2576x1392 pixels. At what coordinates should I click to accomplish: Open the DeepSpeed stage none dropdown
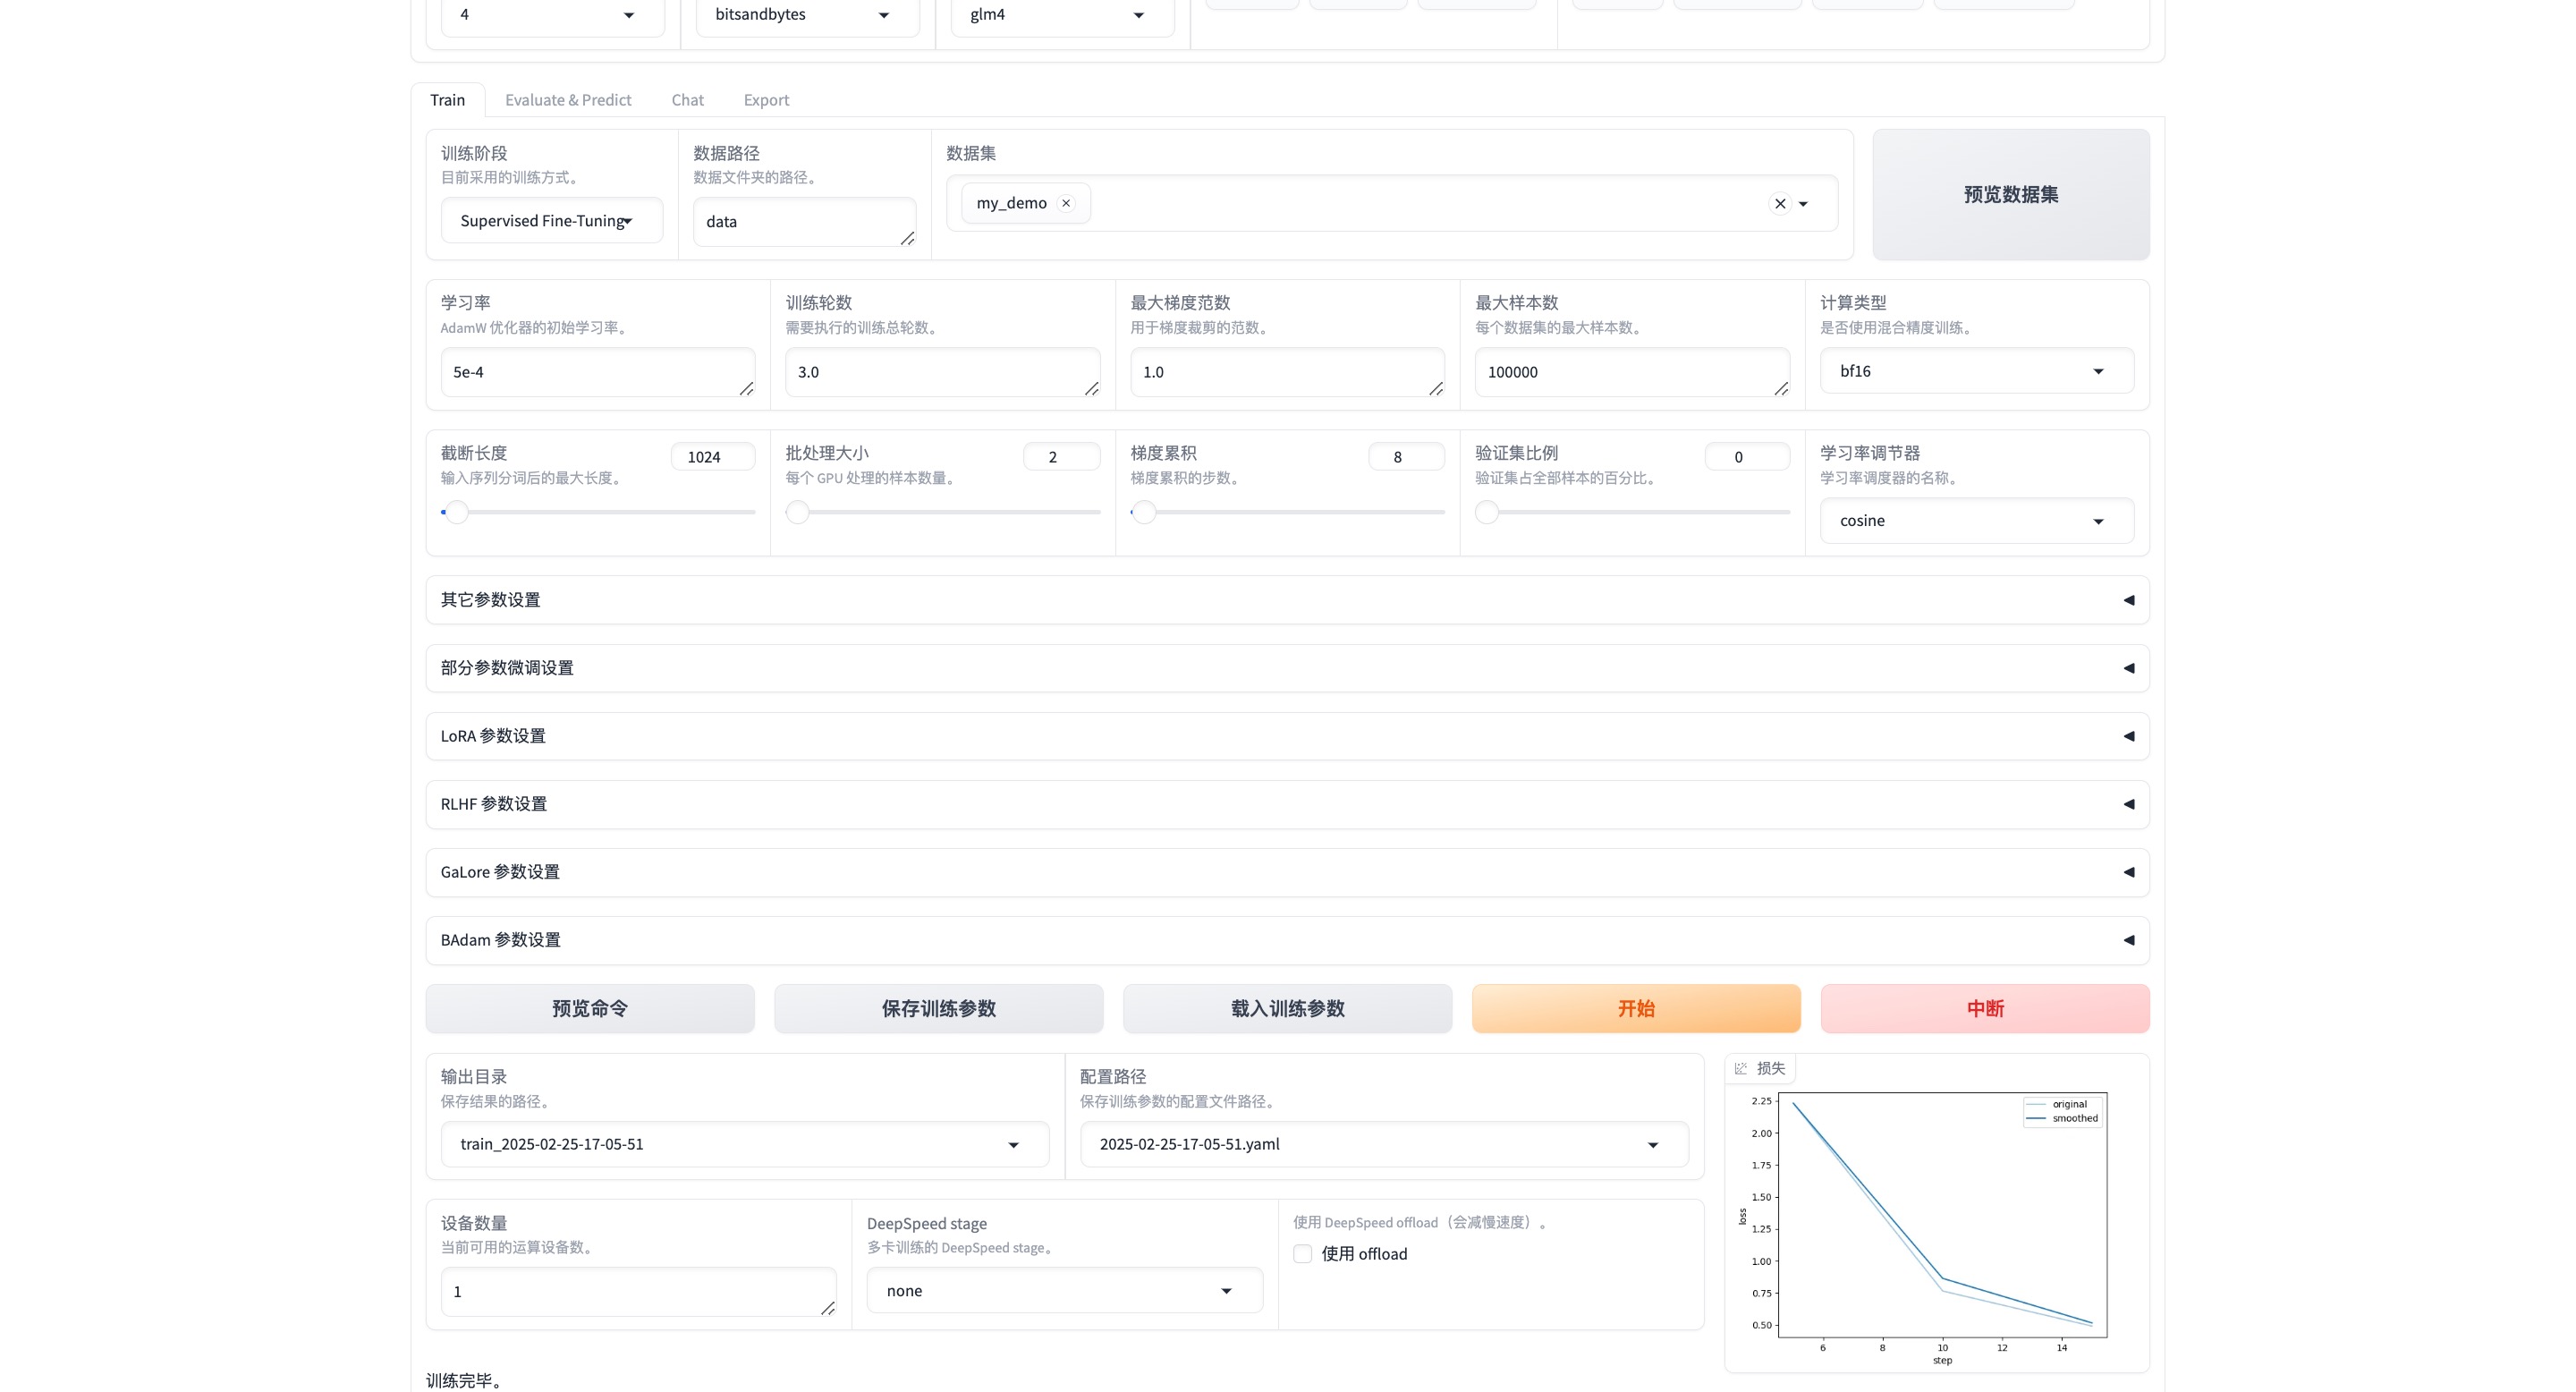pos(1064,1291)
